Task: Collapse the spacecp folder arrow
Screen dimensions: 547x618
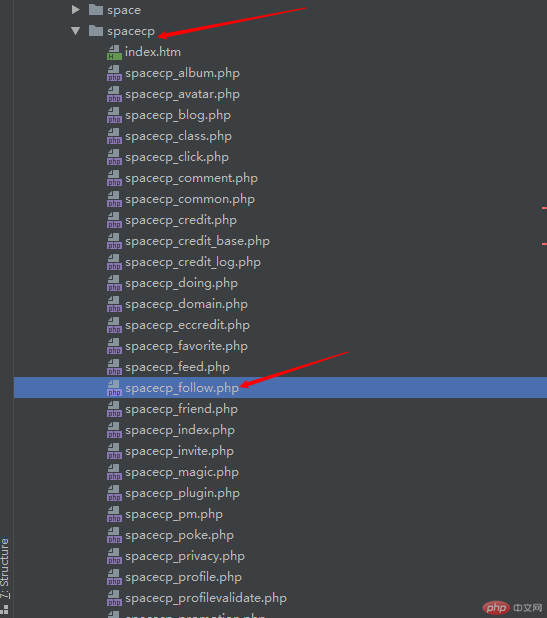Action: click(76, 31)
